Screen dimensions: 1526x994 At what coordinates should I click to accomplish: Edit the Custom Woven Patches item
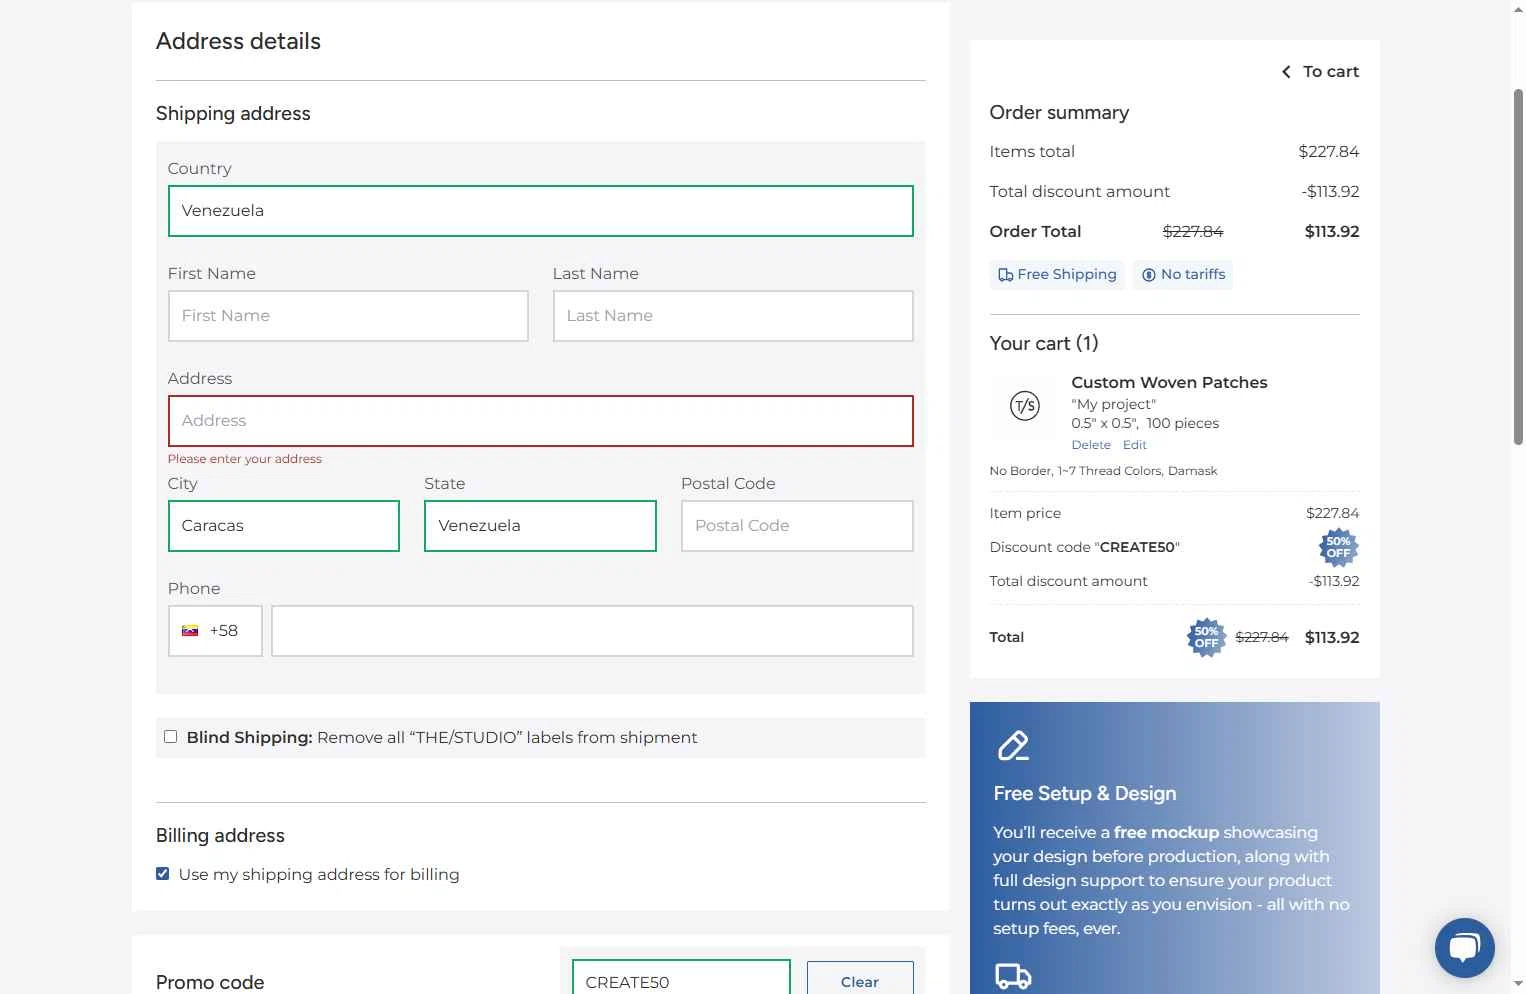[1135, 445]
